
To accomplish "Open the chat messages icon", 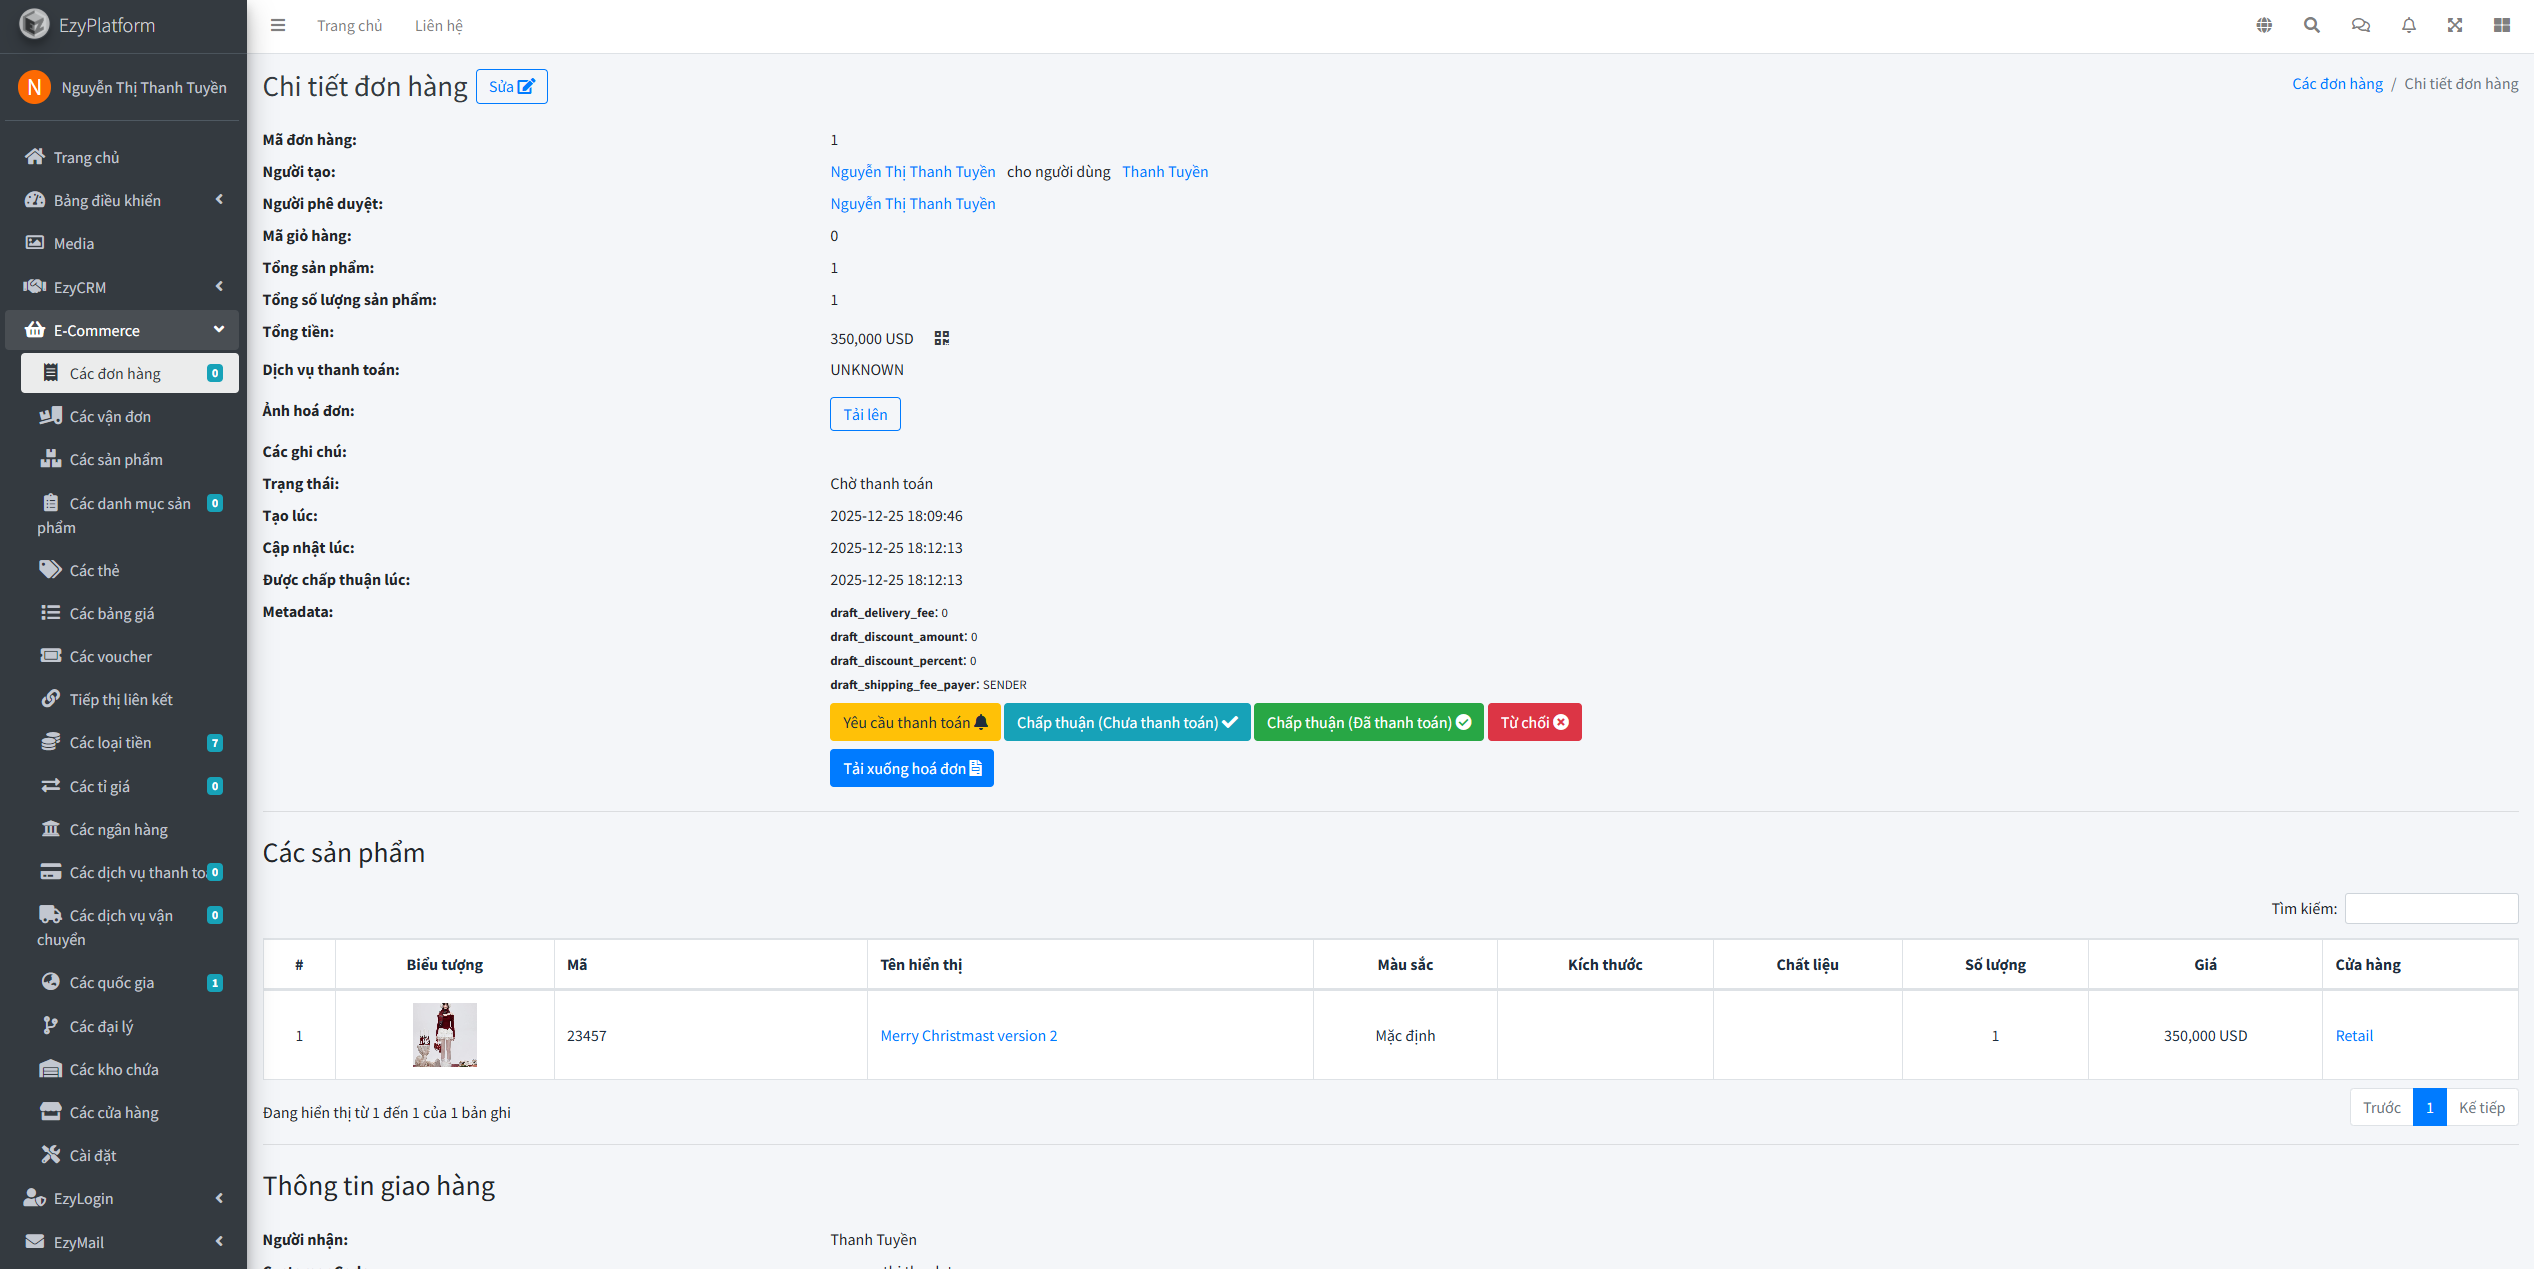I will [2360, 26].
